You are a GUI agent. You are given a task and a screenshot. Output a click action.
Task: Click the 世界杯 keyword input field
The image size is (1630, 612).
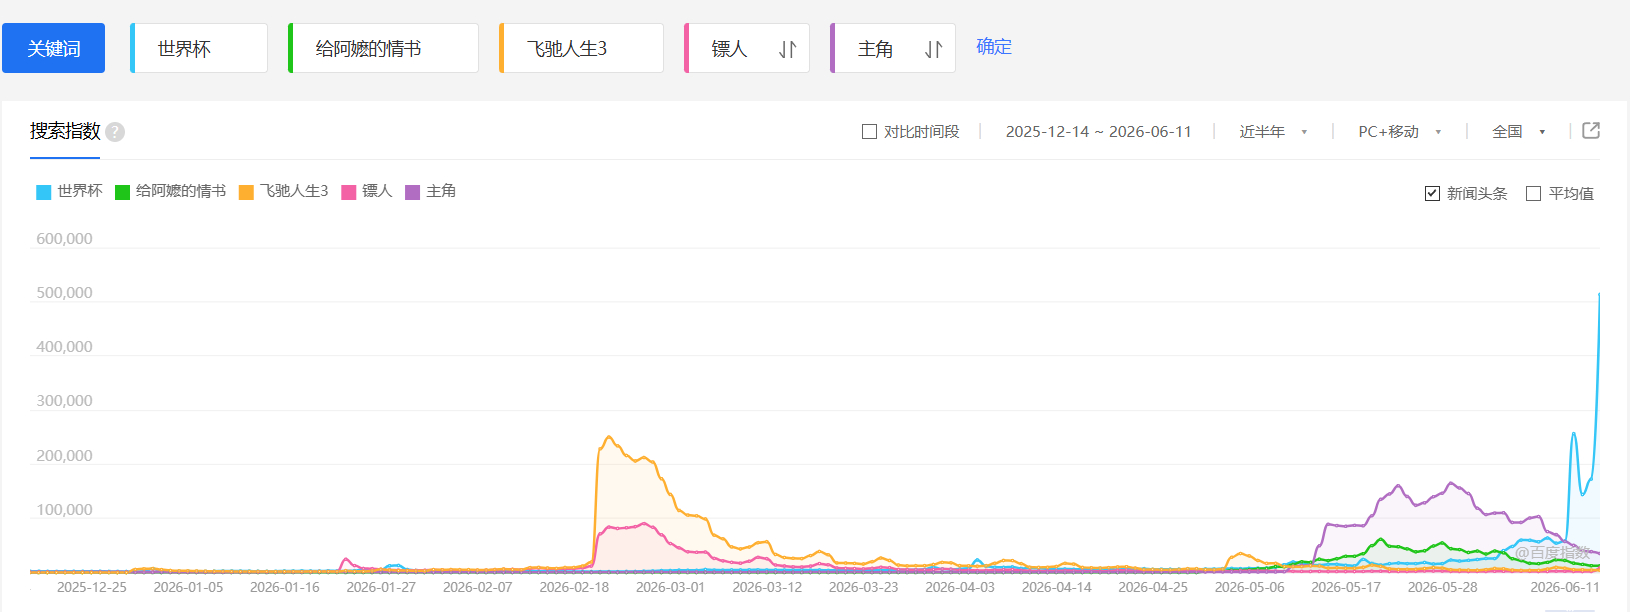[199, 48]
